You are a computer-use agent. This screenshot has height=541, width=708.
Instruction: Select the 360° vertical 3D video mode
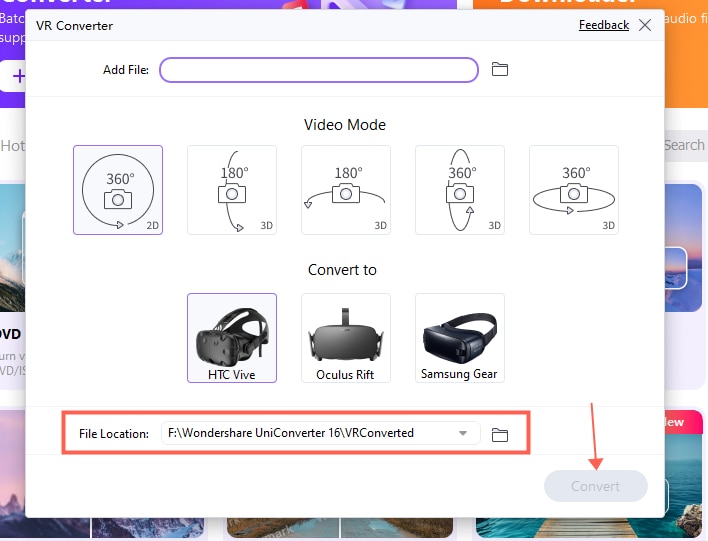[x=460, y=190]
